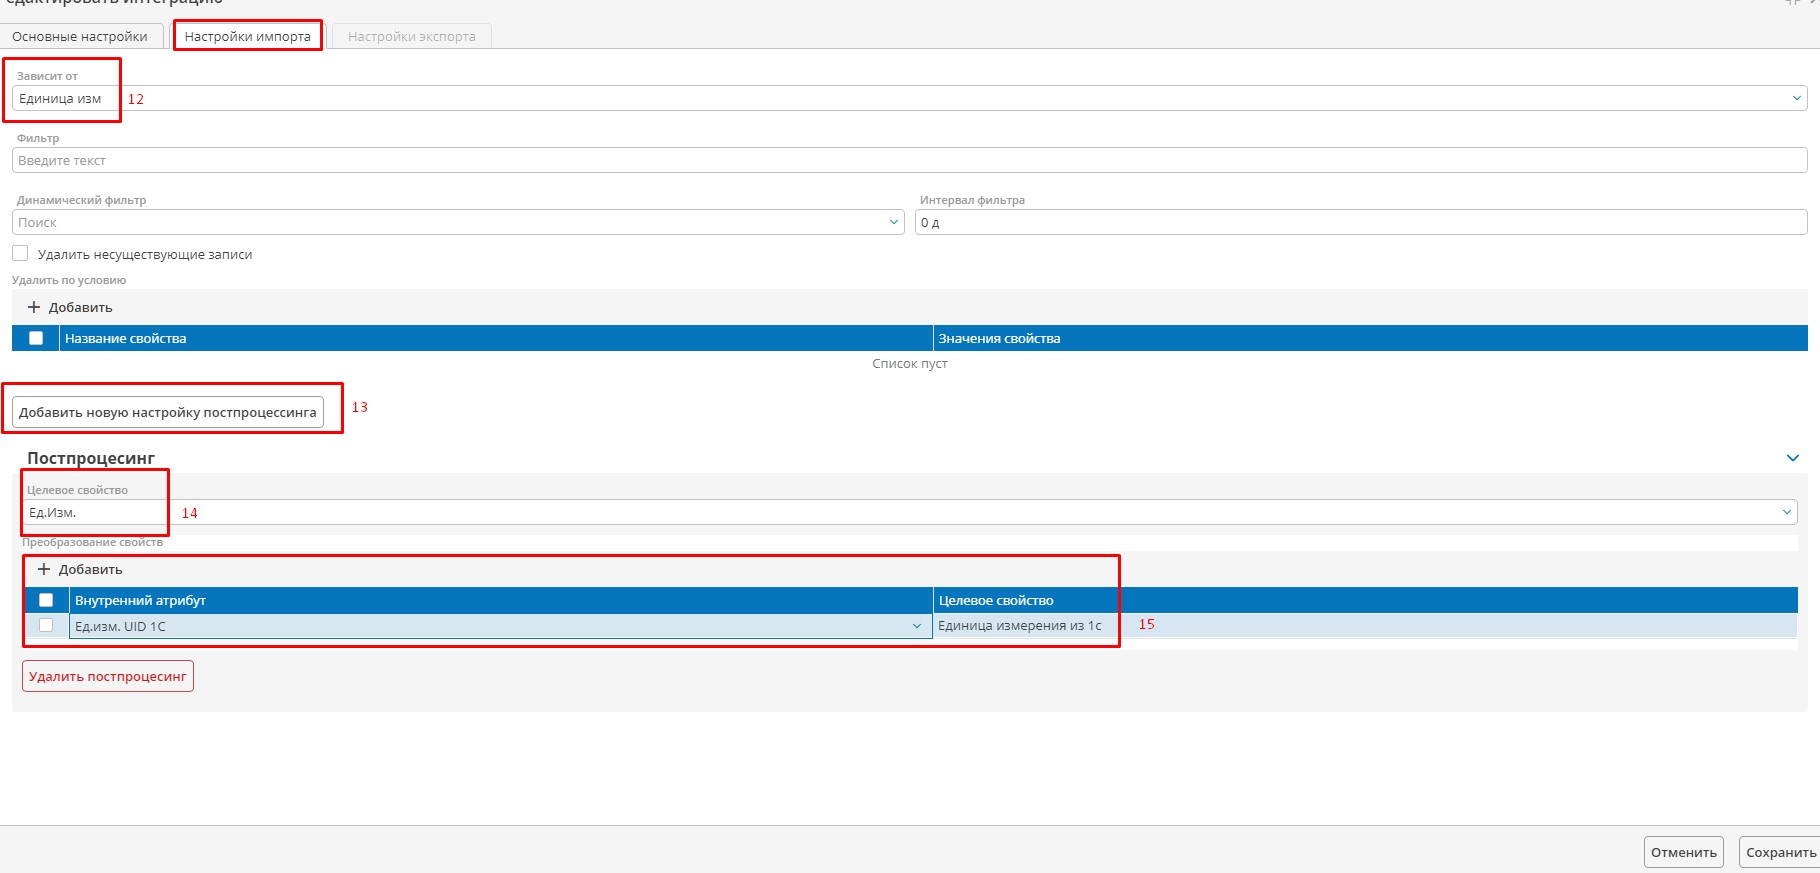Screen dimensions: 1820x873
Task: Toggle select-all checkbox in Внутренний атрибут header
Action: 46,600
